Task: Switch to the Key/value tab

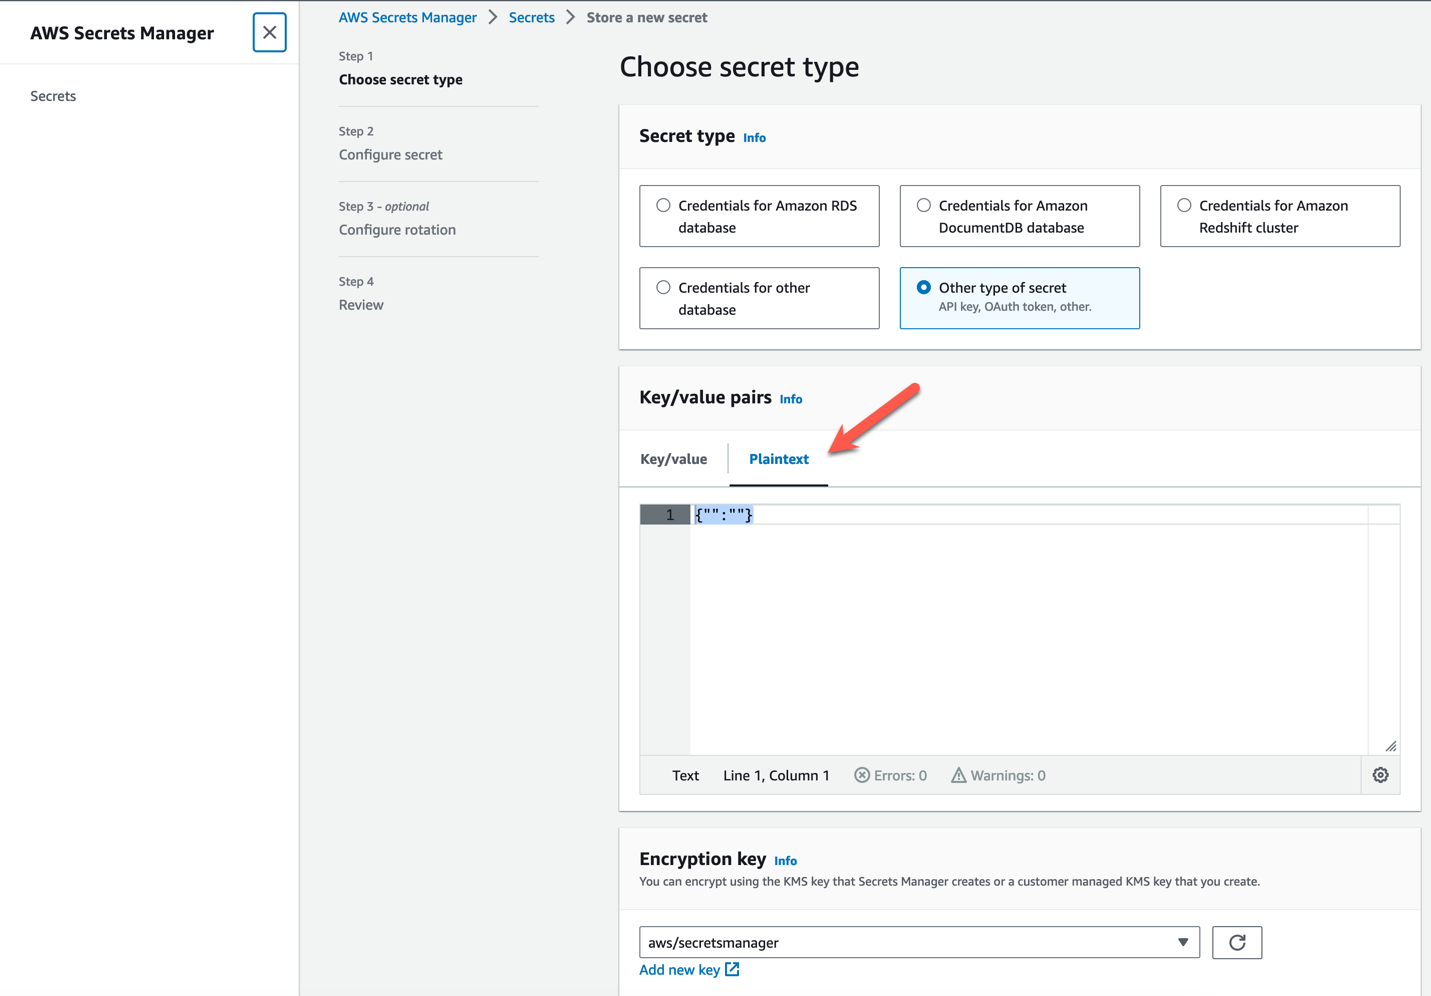Action: (x=673, y=459)
